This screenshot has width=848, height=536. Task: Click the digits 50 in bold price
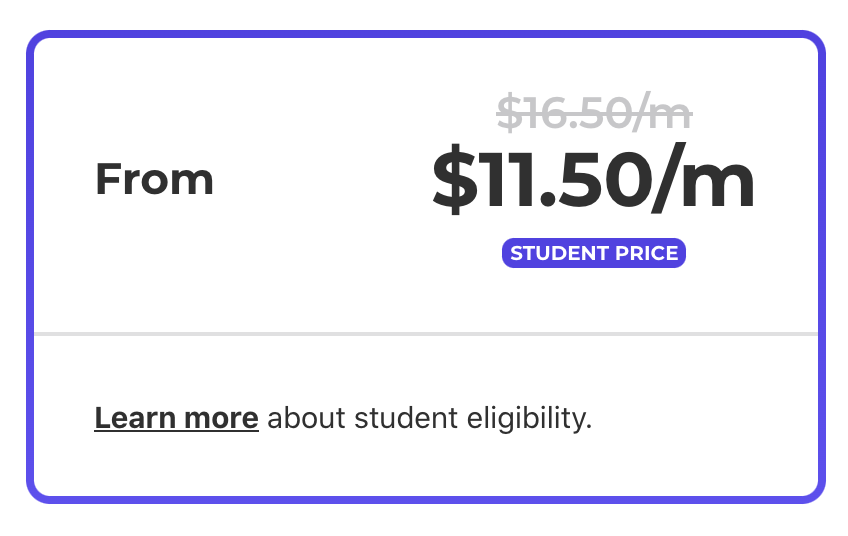[605, 180]
